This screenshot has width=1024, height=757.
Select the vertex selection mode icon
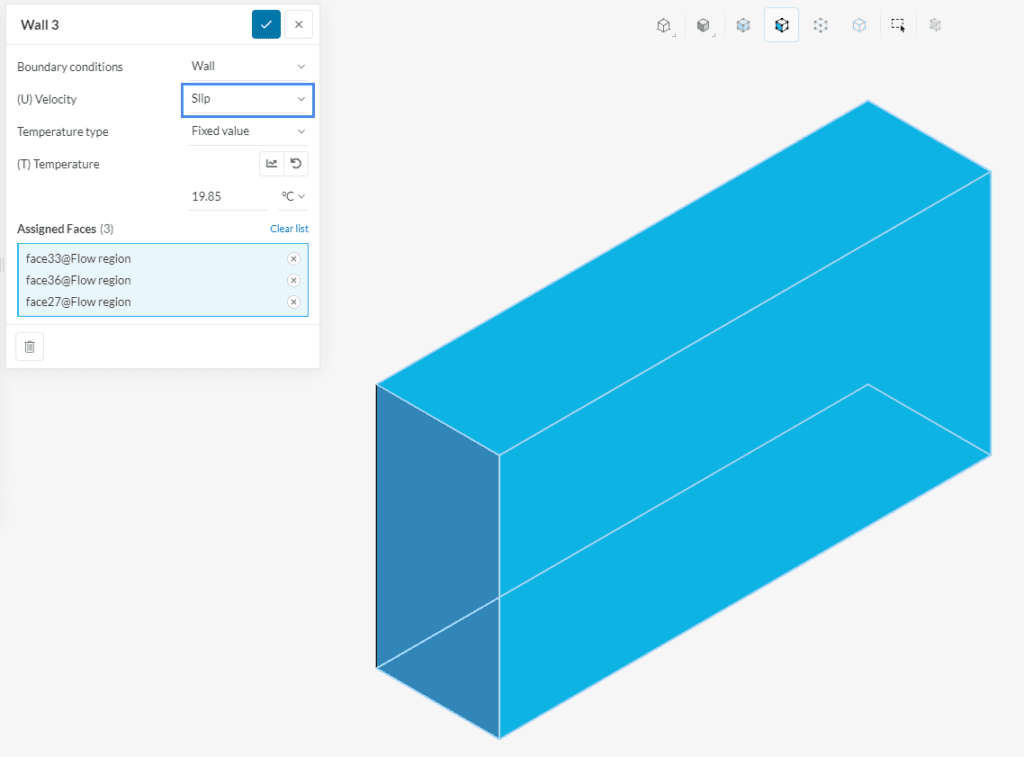(820, 24)
